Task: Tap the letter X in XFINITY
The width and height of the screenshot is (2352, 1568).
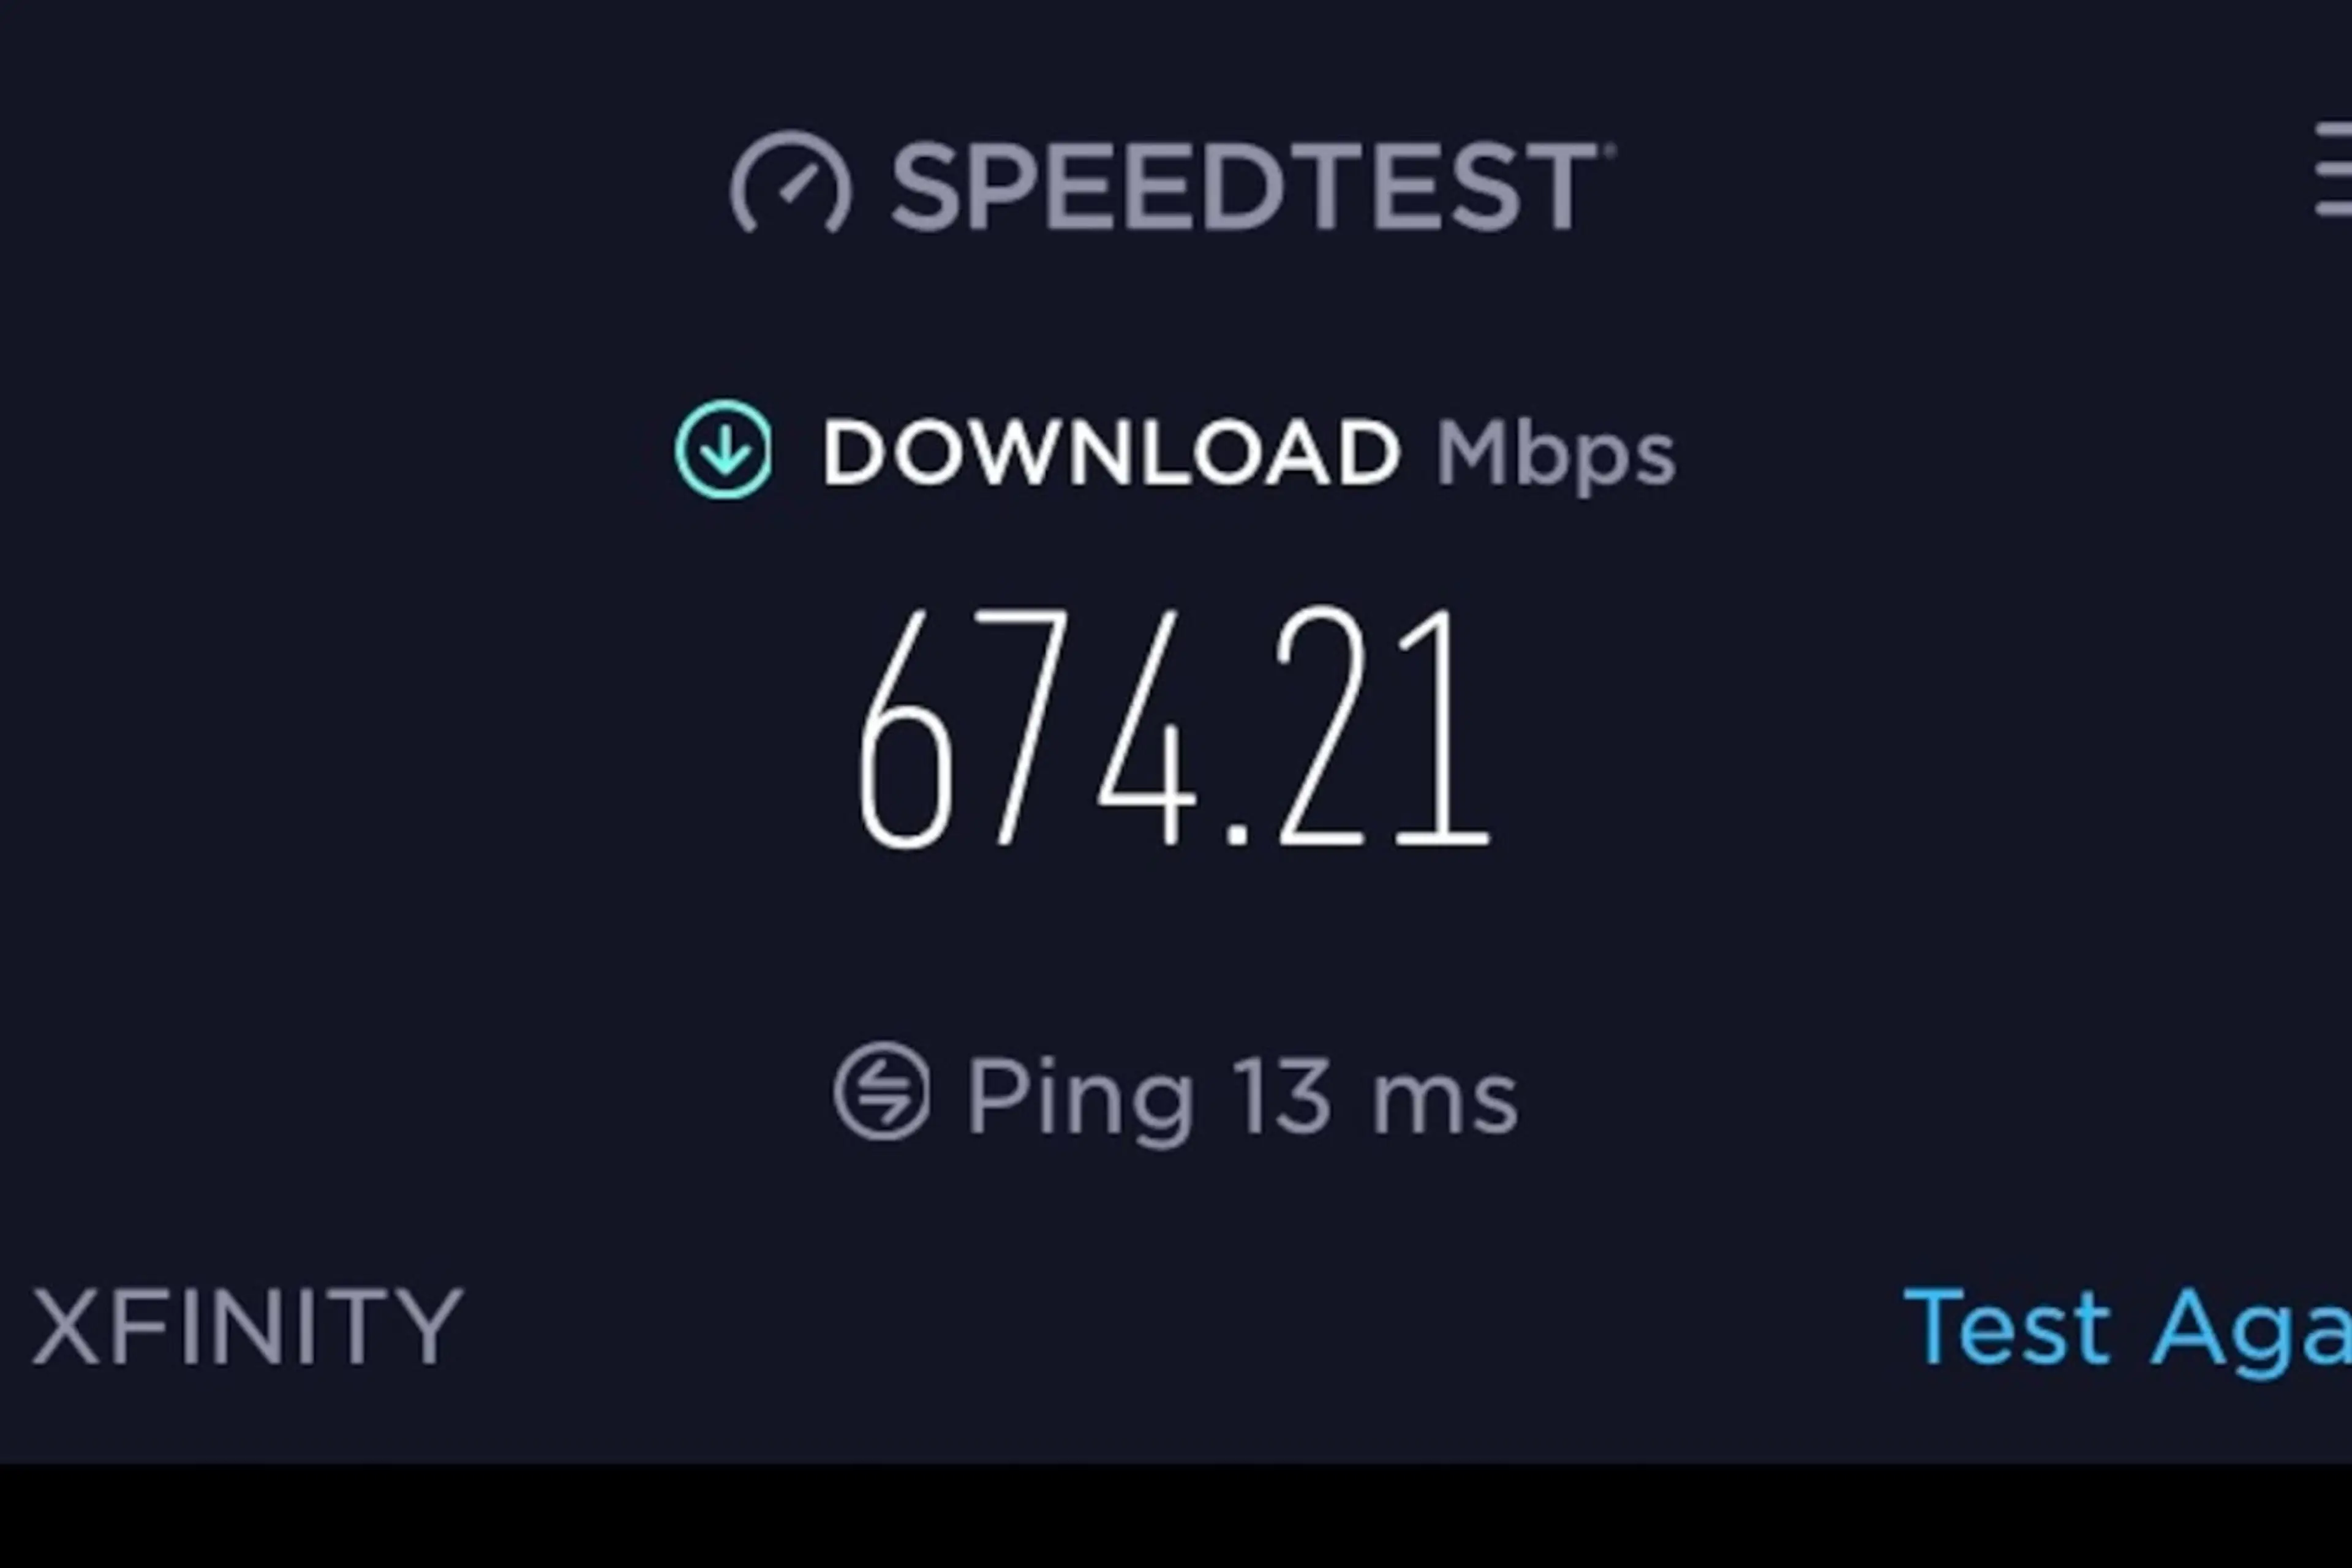Action: pos(66,1327)
